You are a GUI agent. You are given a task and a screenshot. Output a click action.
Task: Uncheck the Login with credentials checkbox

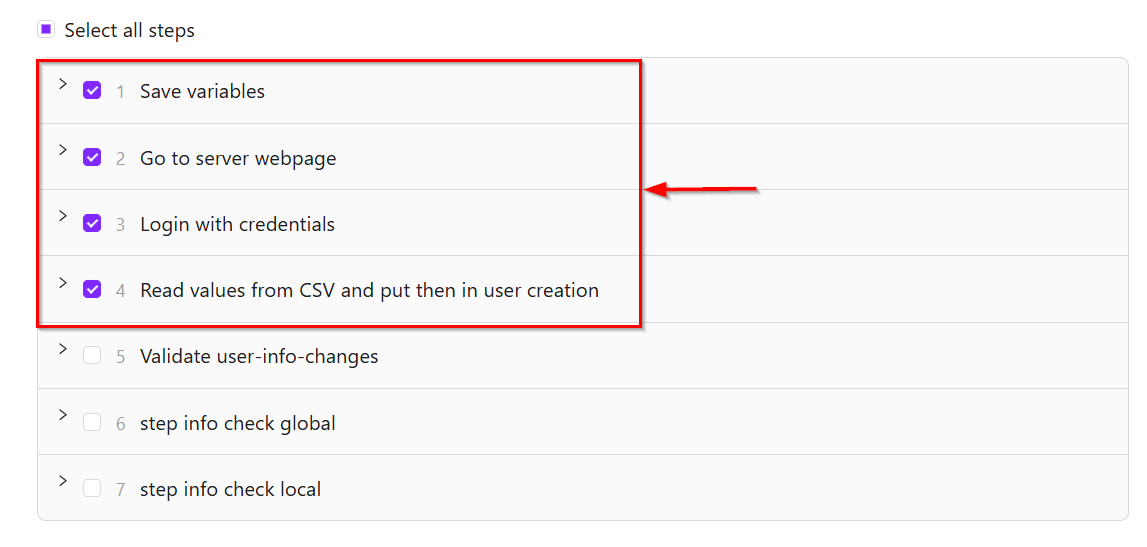click(x=92, y=223)
